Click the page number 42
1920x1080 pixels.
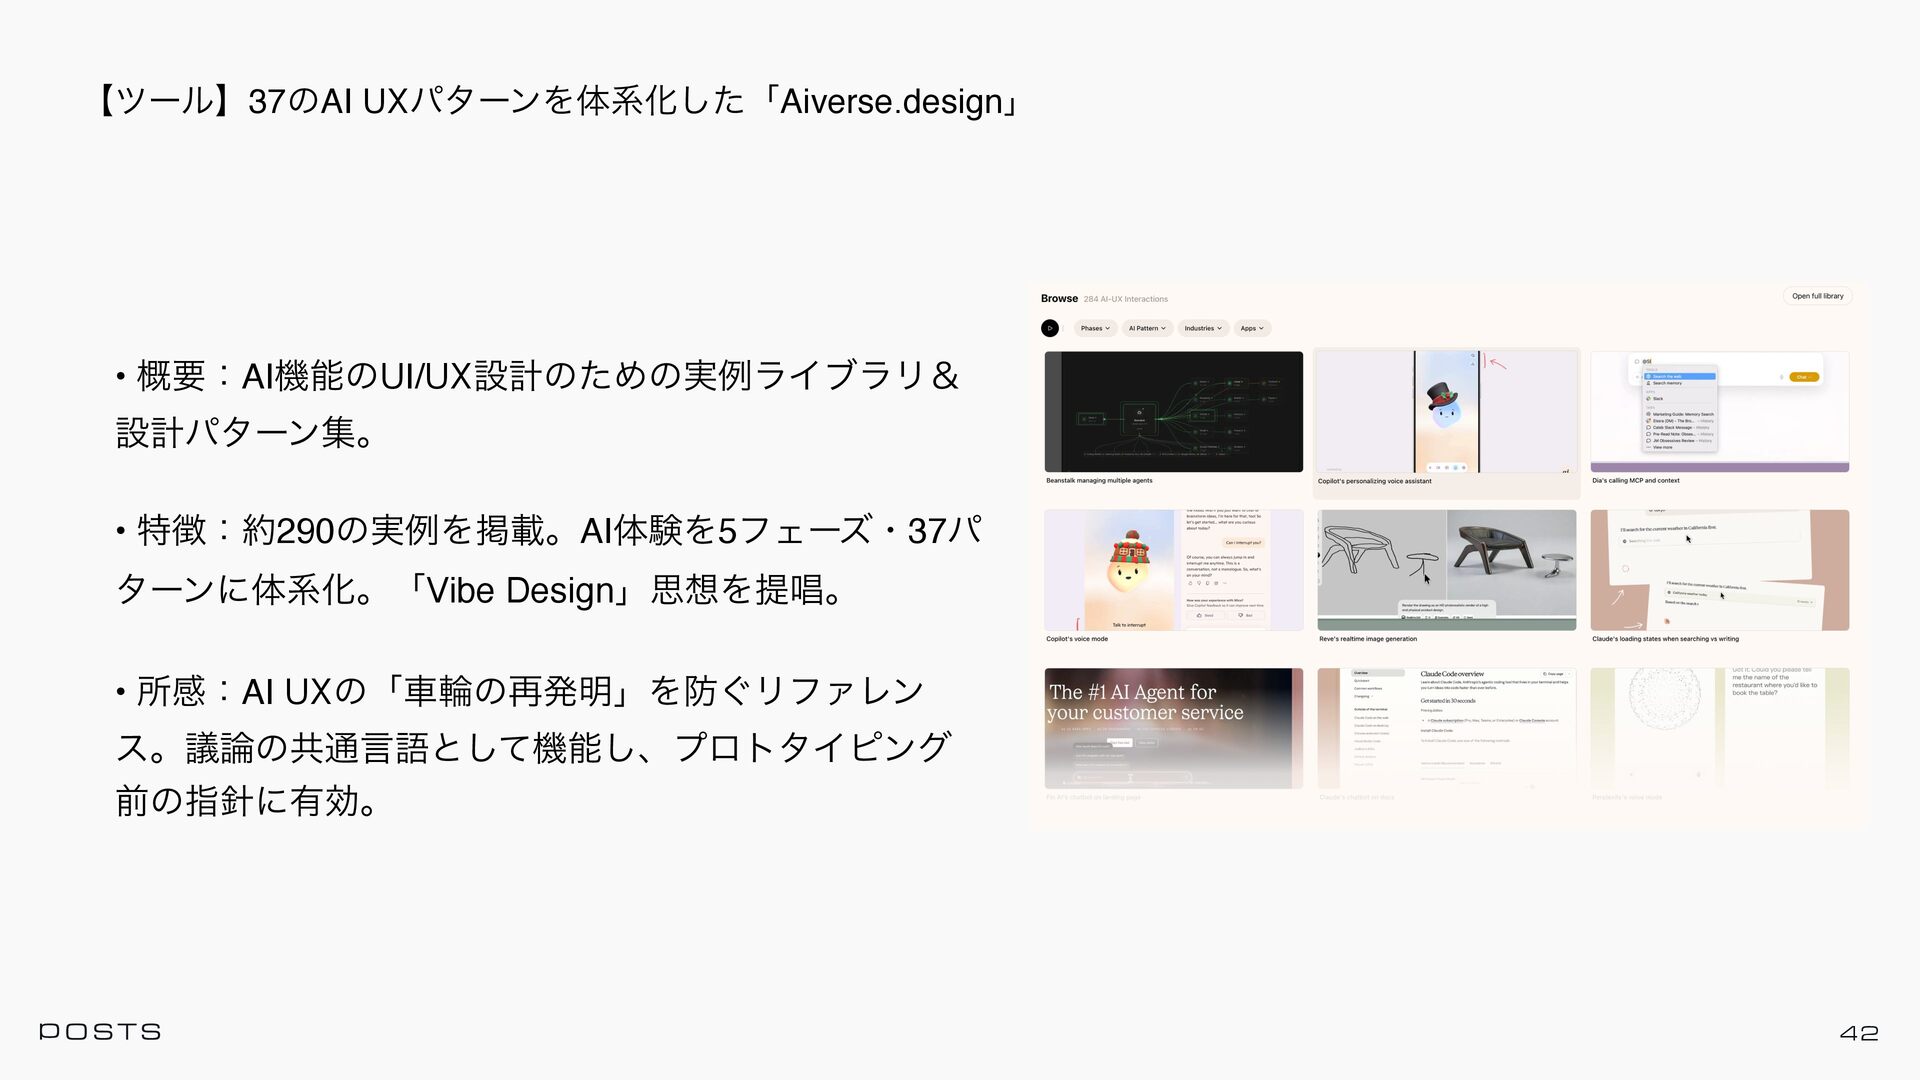[1858, 1033]
